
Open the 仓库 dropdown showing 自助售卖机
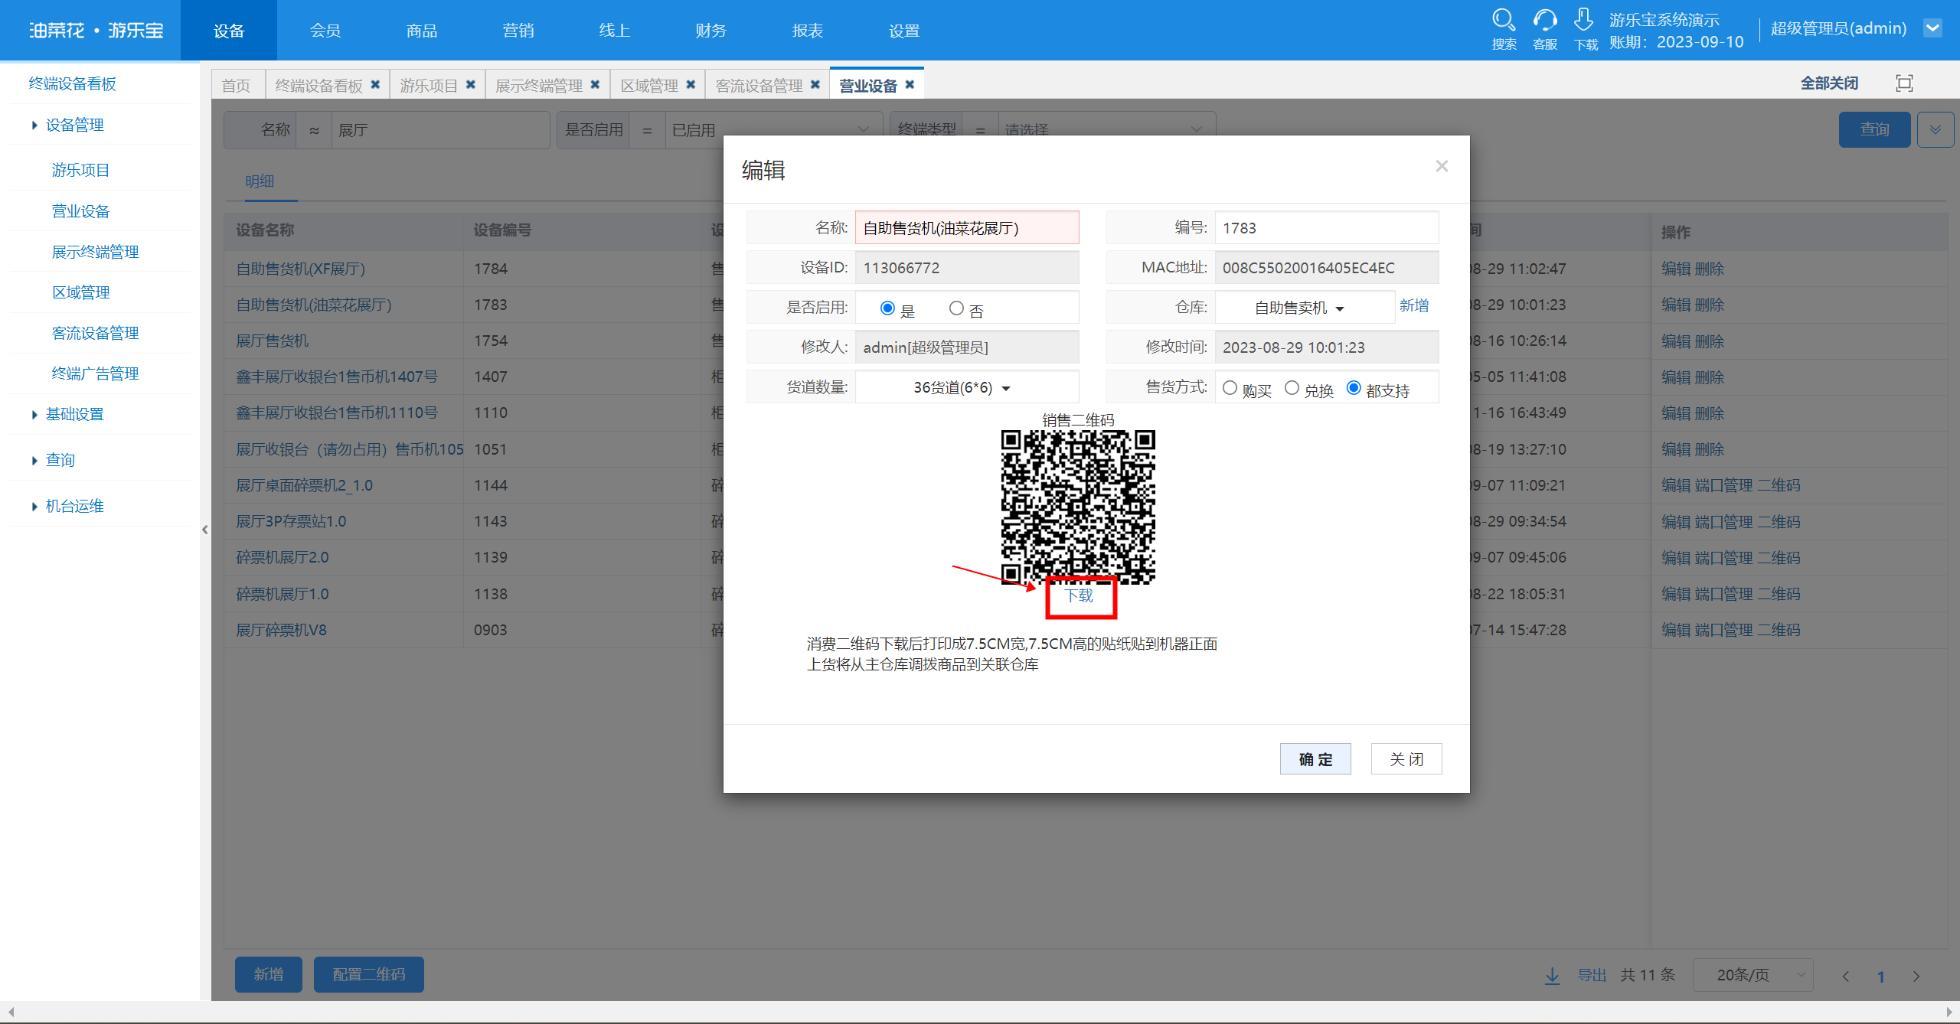(1304, 308)
